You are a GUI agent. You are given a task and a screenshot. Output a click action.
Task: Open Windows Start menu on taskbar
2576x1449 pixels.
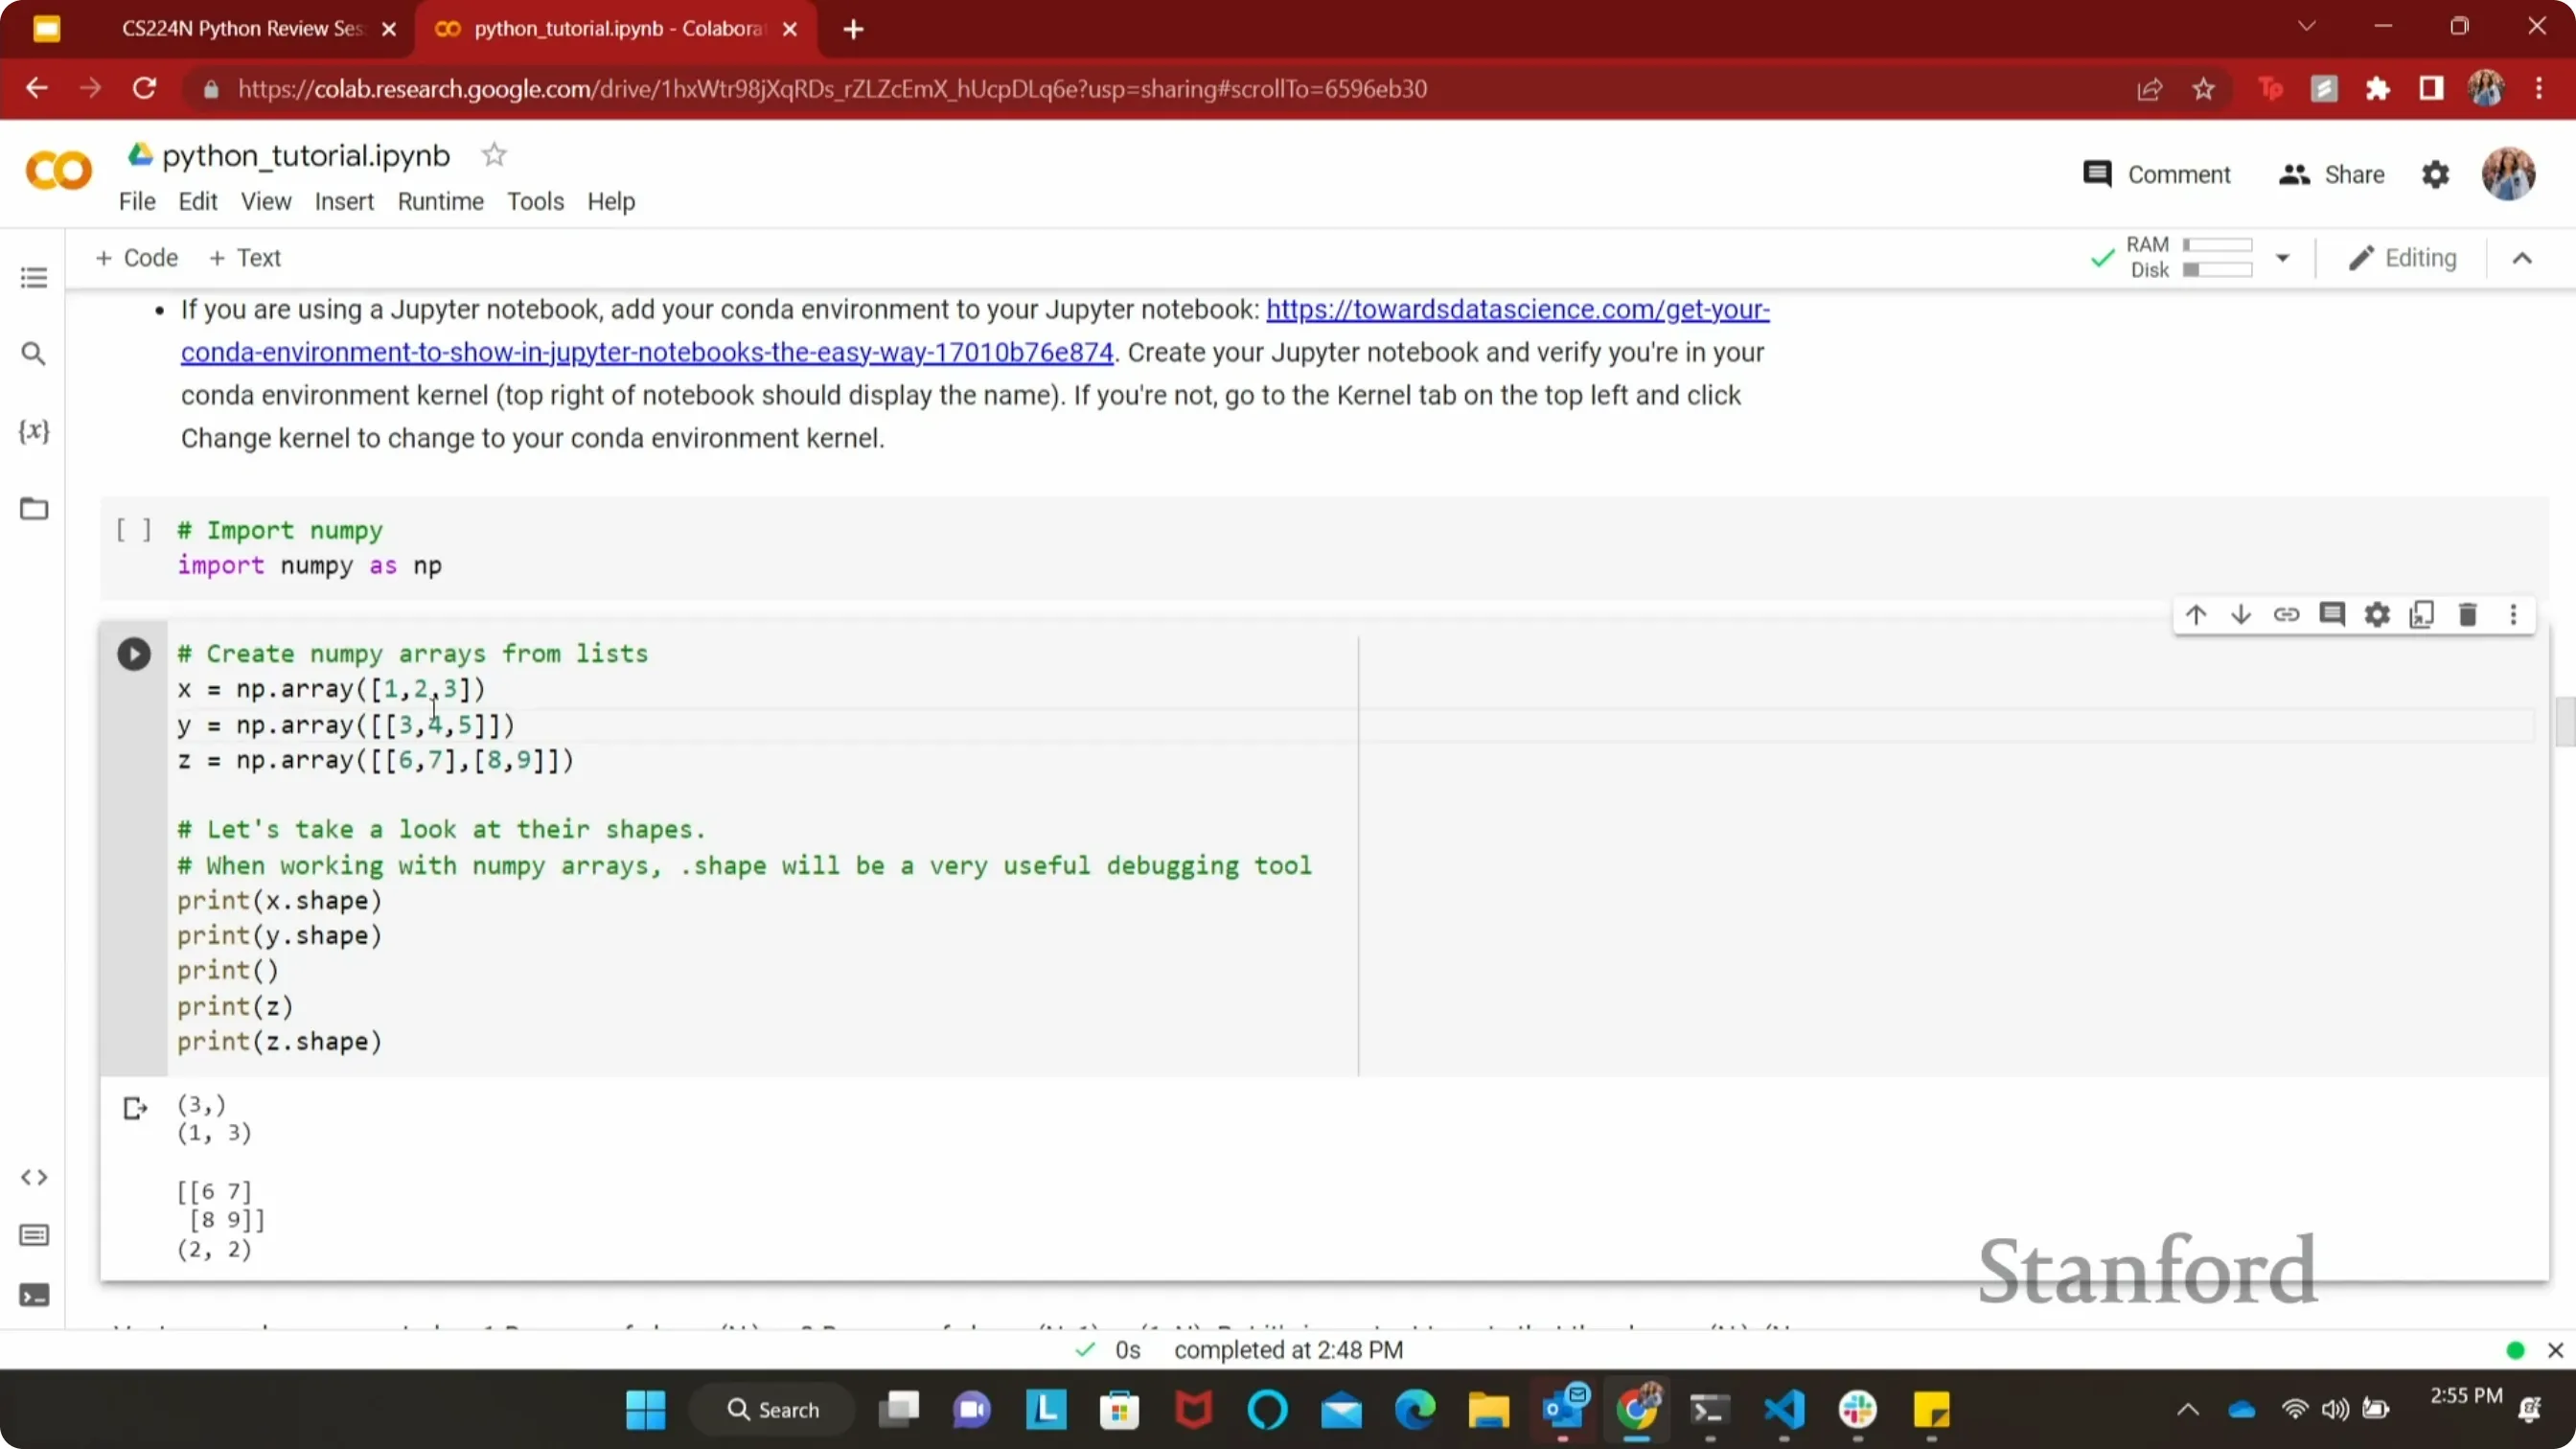coord(645,1410)
